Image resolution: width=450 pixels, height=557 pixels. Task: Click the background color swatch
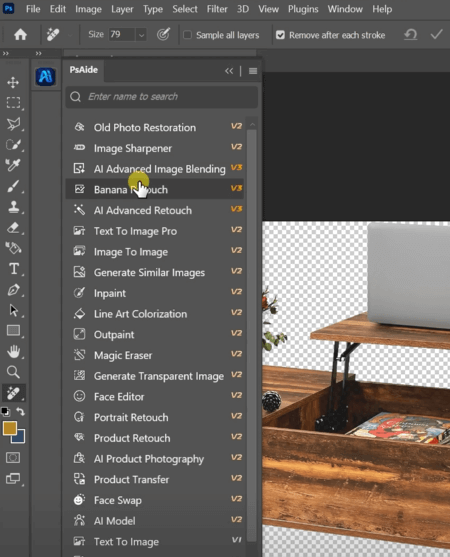pyautogui.click(x=20, y=438)
